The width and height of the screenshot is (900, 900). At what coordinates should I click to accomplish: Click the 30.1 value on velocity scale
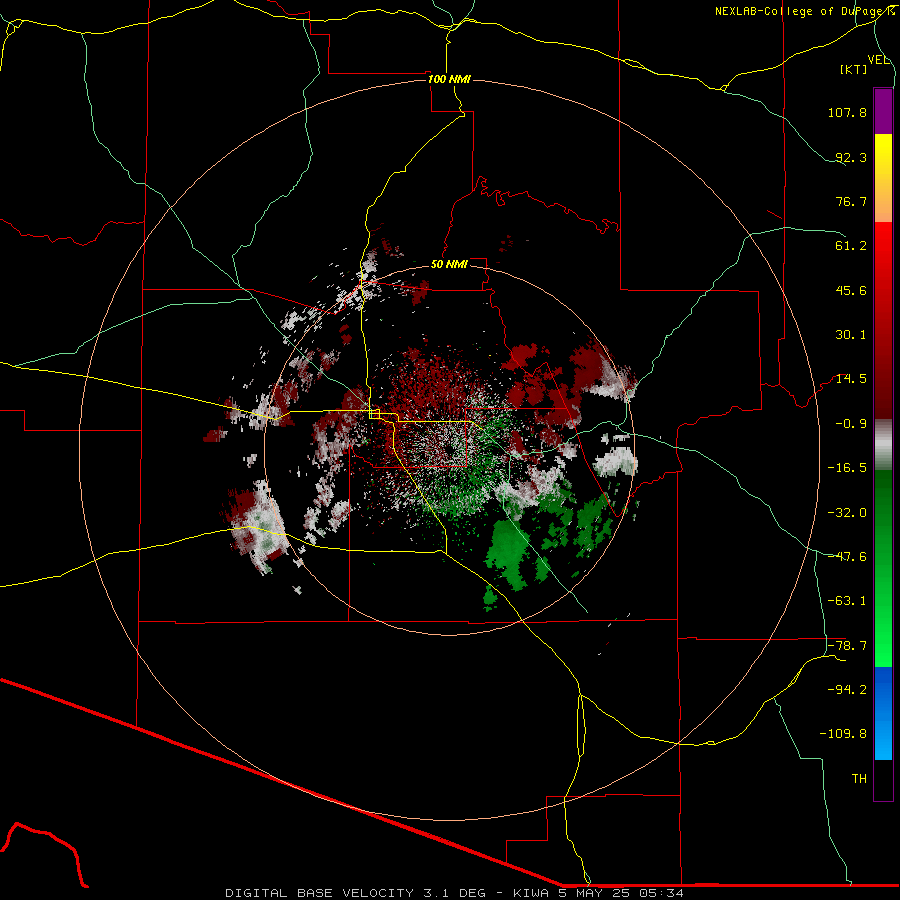tap(851, 335)
